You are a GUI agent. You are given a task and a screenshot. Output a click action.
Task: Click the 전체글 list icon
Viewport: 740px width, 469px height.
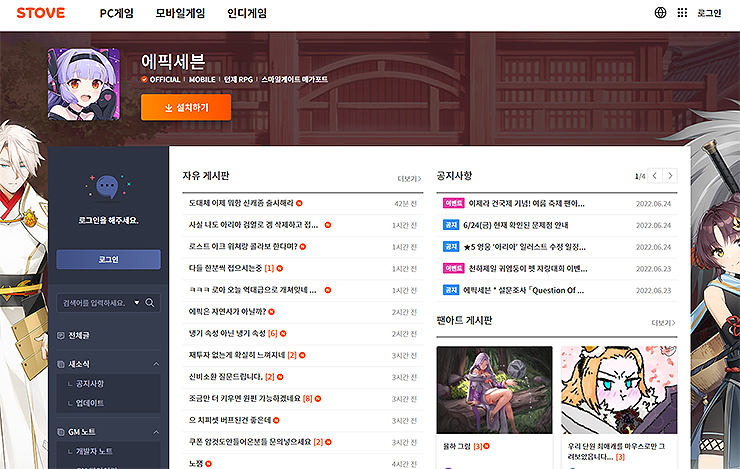[60, 335]
